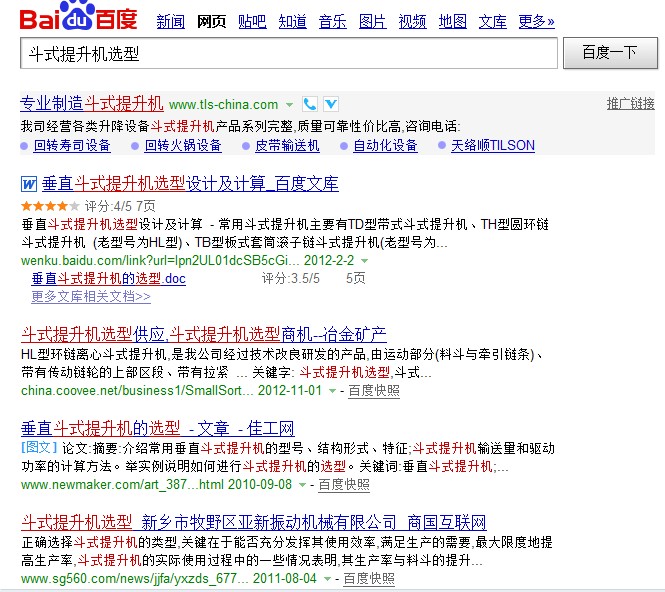Open 百度快照 for www.newmaker.com result
The height and width of the screenshot is (592, 665).
point(344,485)
